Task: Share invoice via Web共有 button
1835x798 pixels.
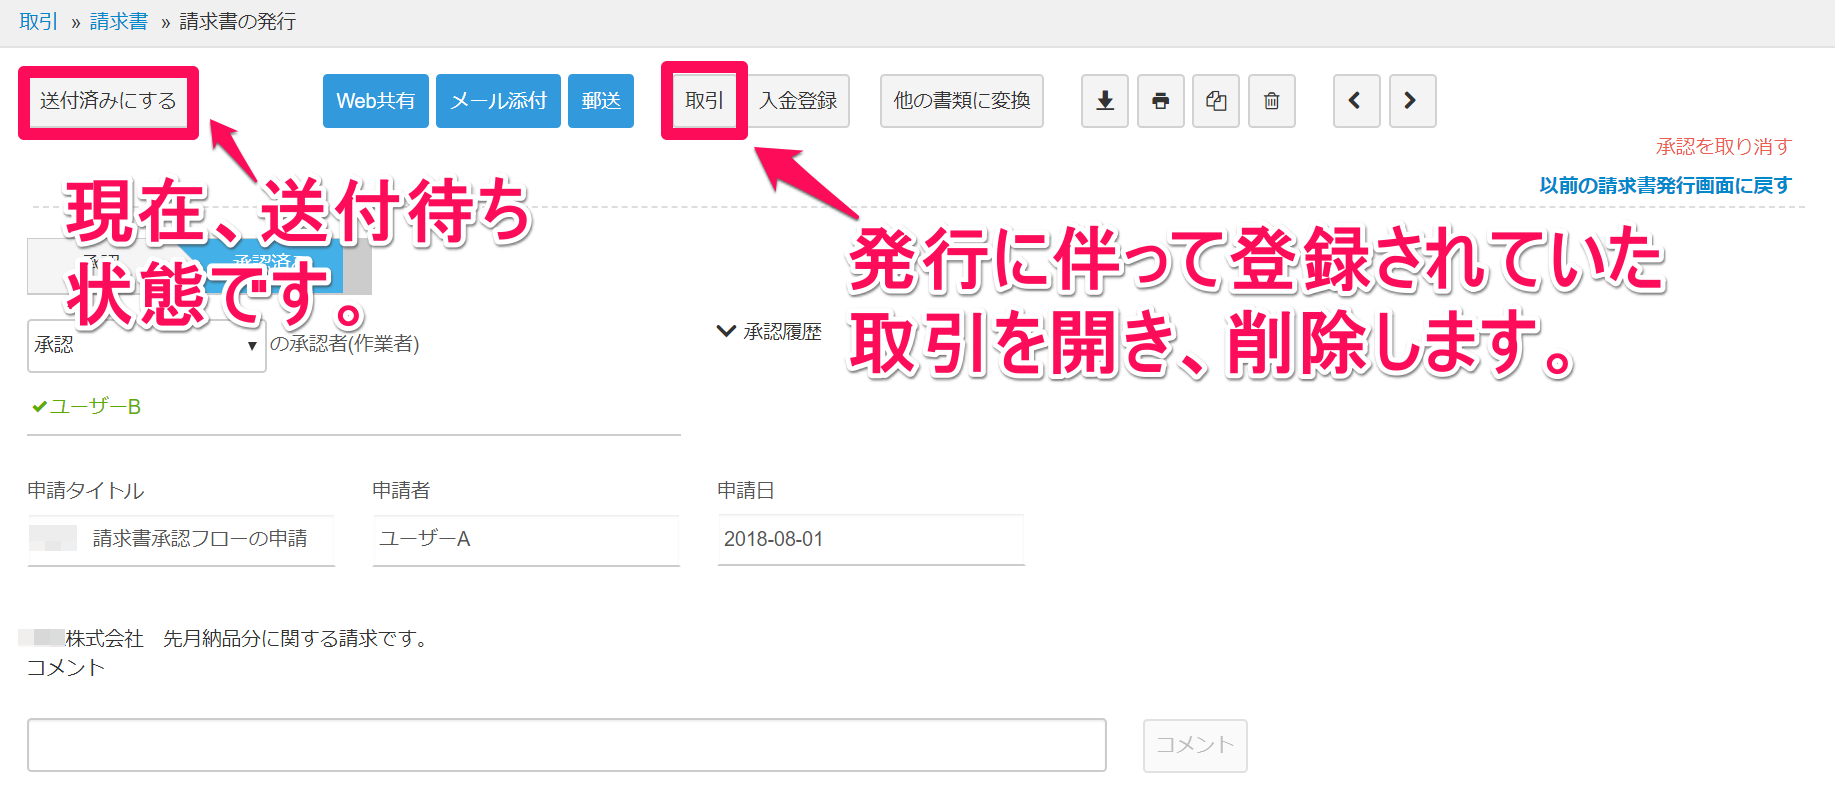Action: click(x=376, y=101)
